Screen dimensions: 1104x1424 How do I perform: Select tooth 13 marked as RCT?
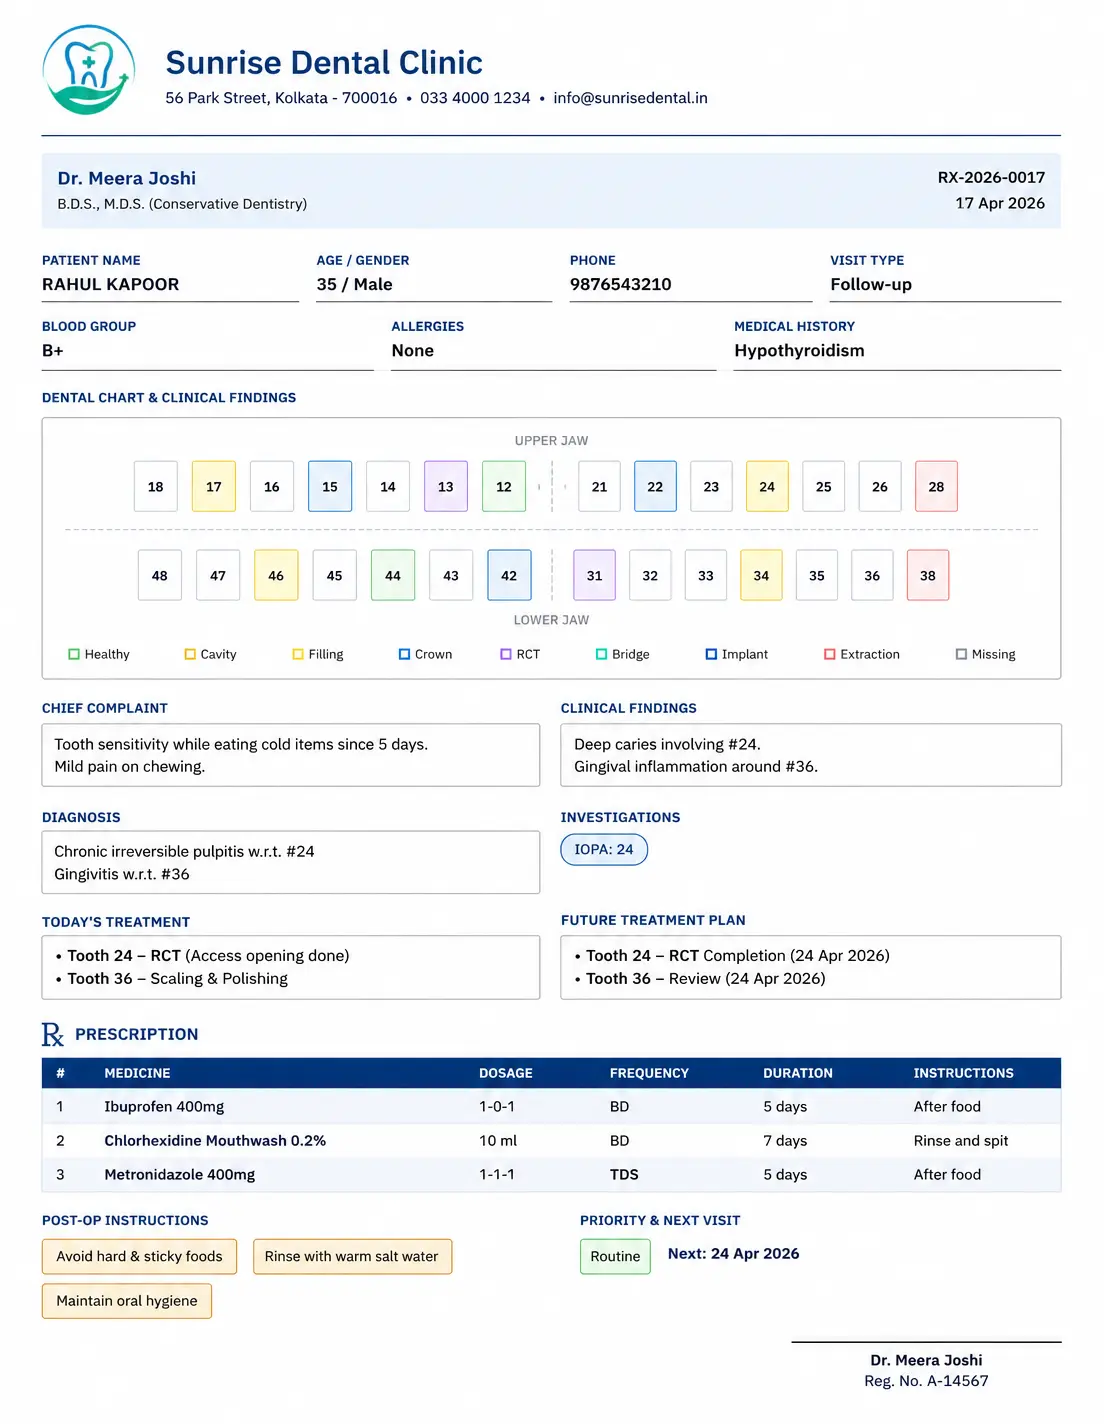point(446,486)
